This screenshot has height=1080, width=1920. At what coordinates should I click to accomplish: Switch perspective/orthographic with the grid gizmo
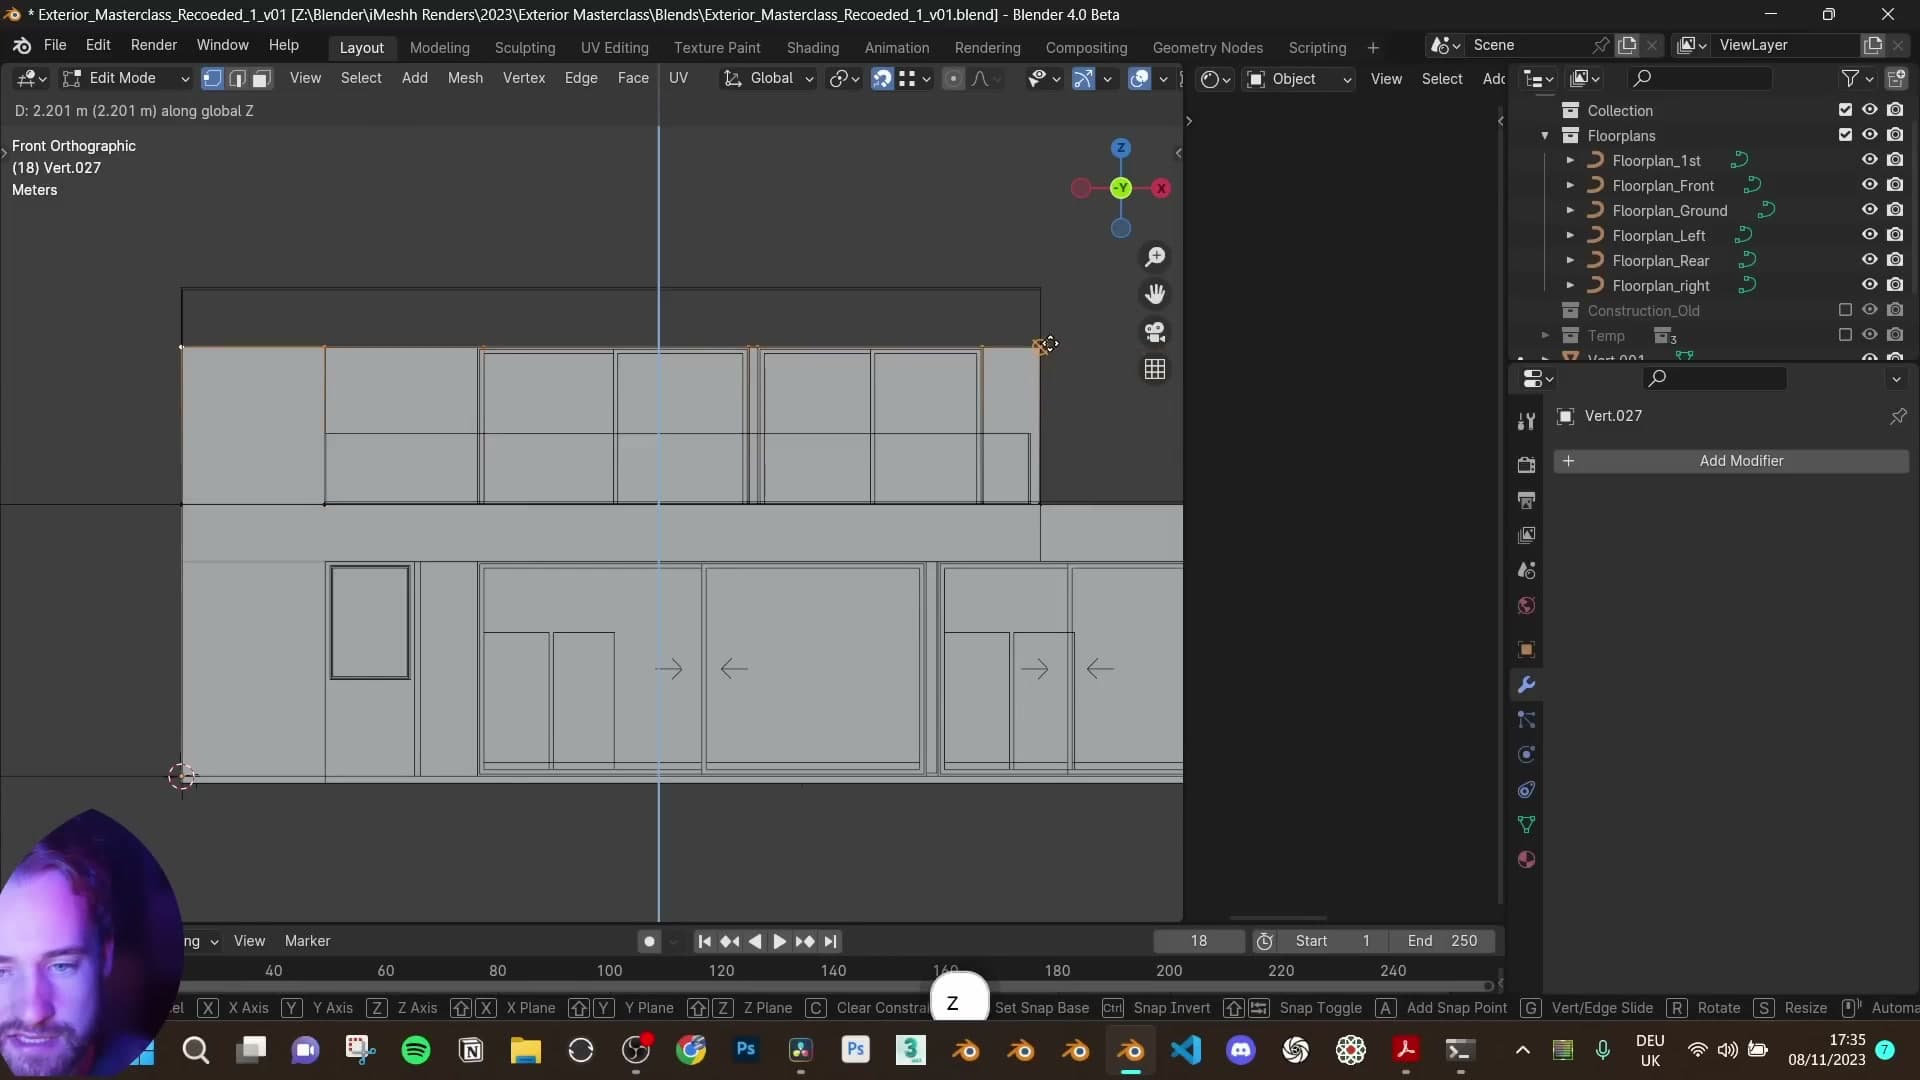[x=1155, y=369]
